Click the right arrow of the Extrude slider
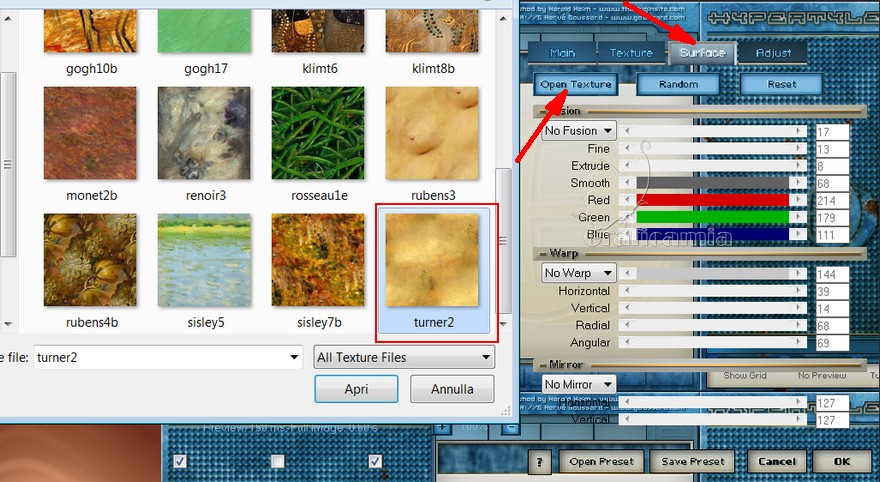The width and height of the screenshot is (880, 482). pos(798,166)
